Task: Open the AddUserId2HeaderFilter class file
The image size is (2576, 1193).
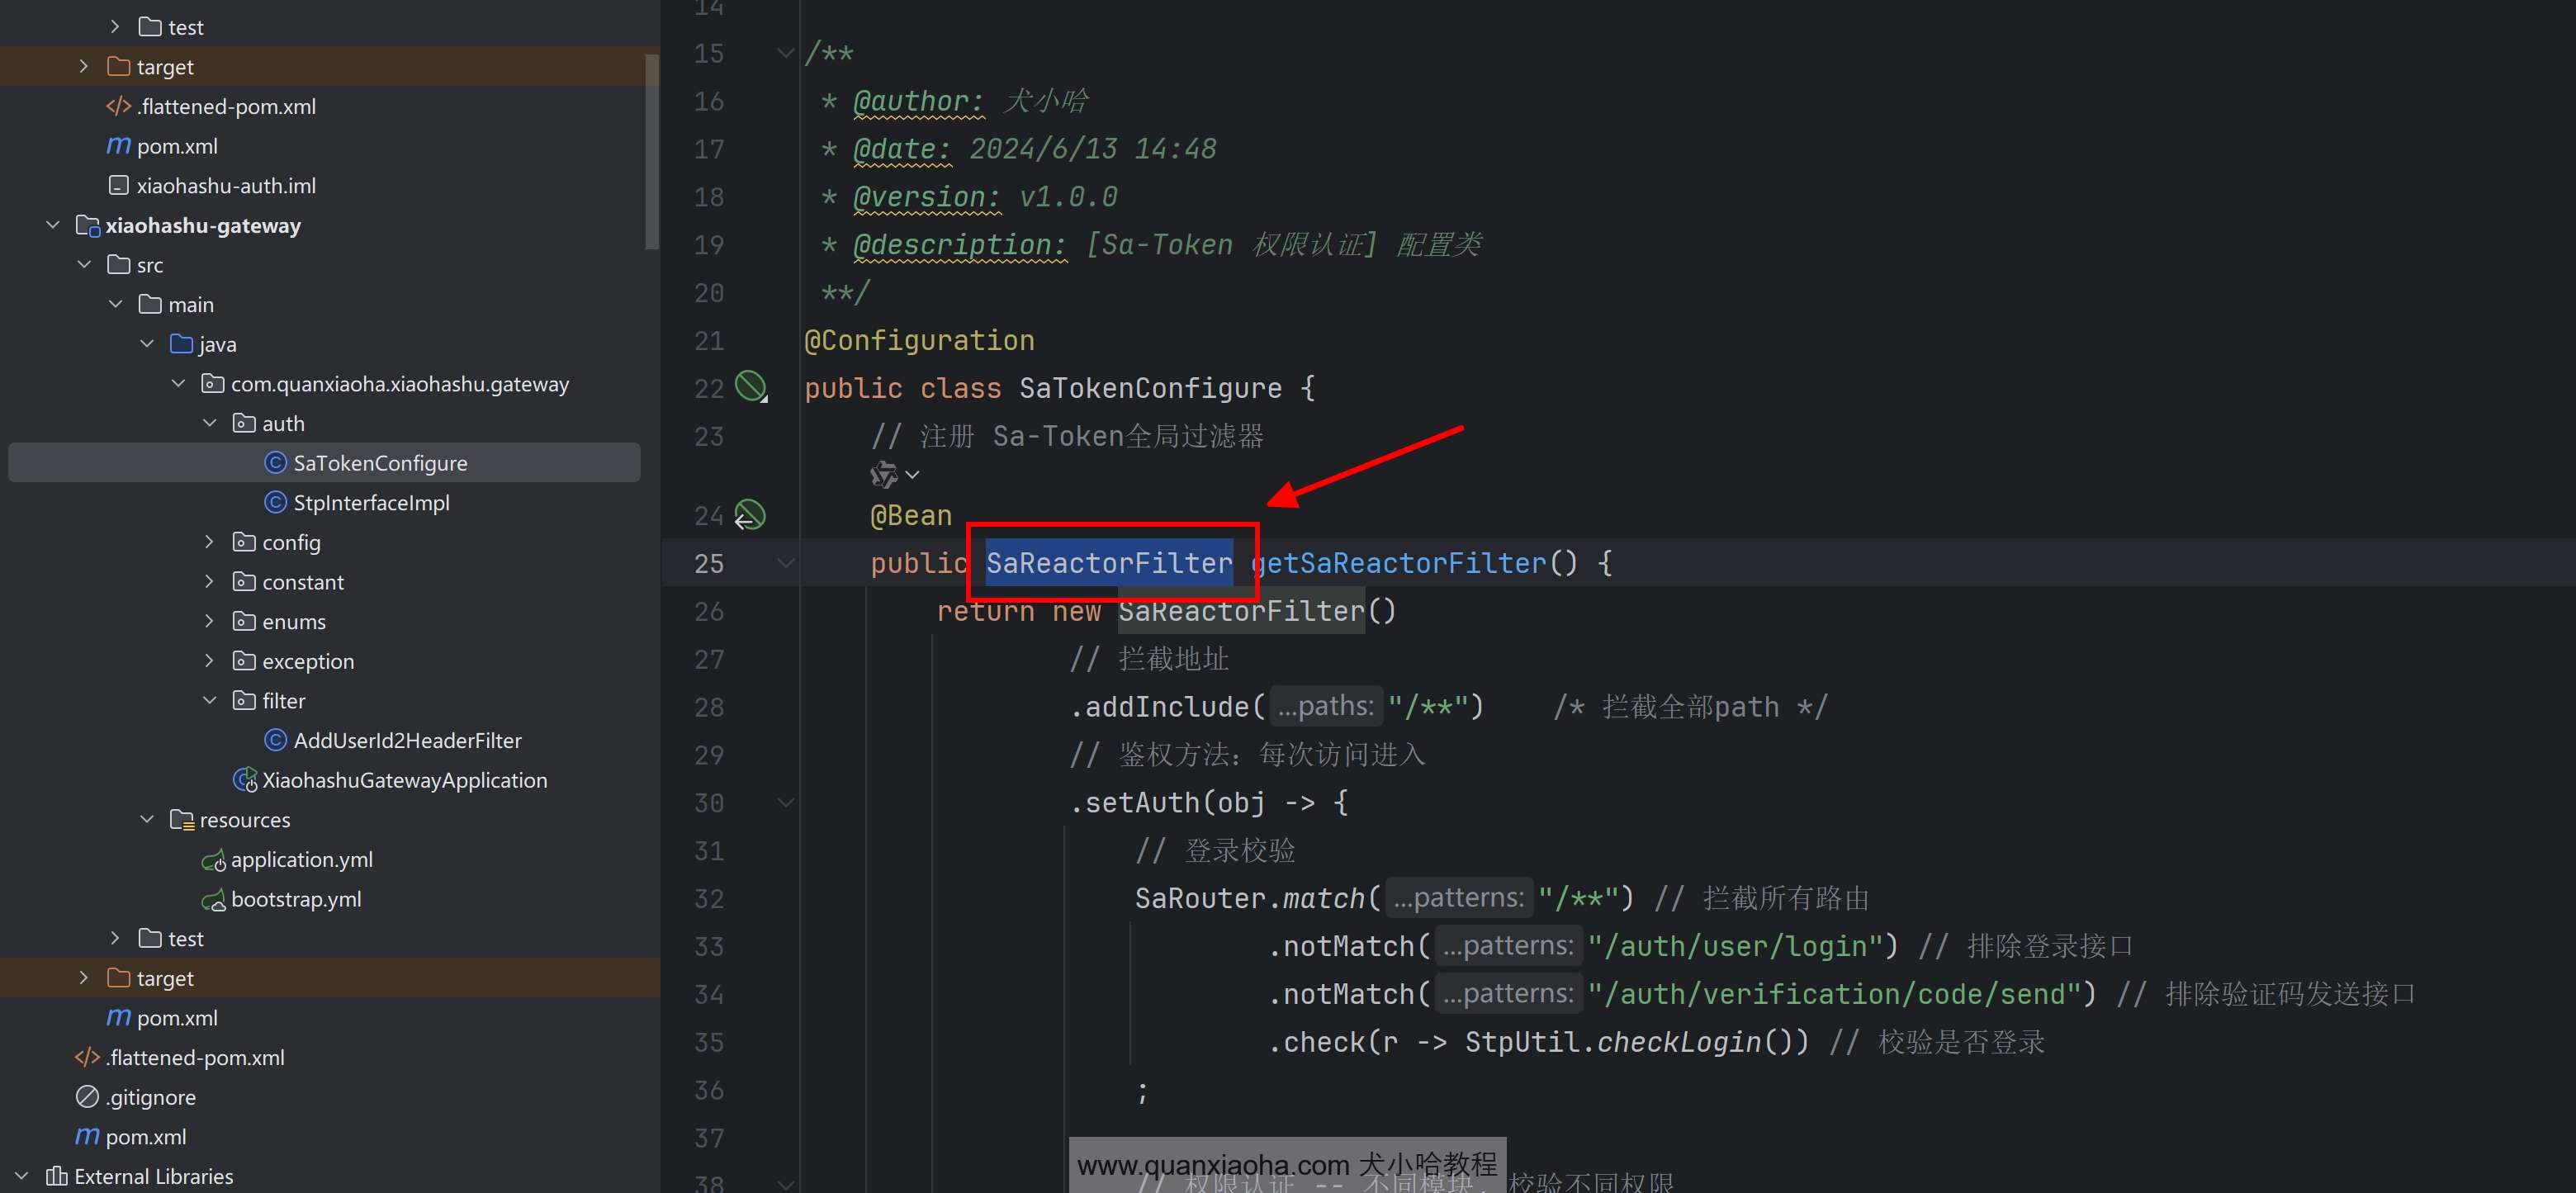Action: pos(406,741)
